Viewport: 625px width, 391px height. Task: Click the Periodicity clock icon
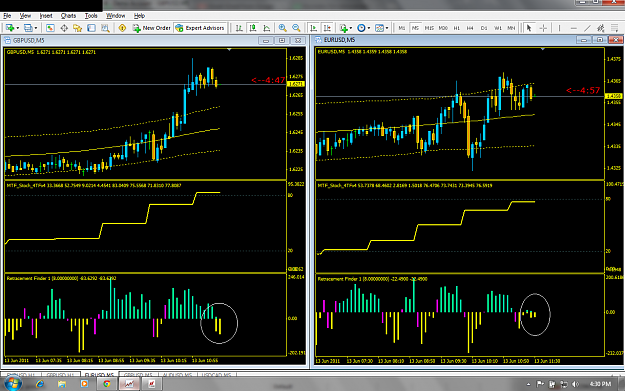pyautogui.click(x=361, y=28)
